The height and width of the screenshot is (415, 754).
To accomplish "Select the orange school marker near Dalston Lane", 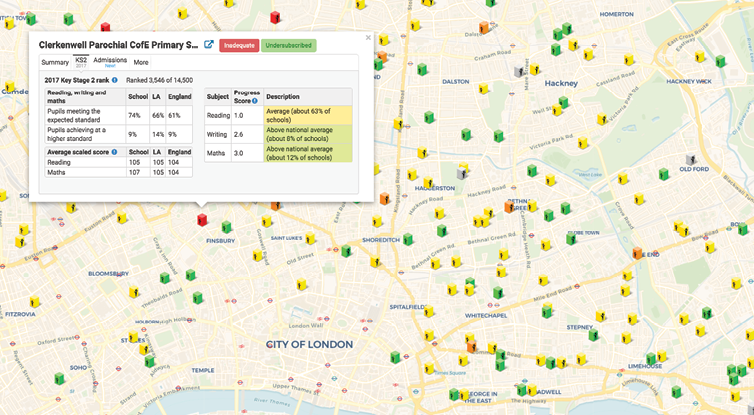I will [483, 28].
